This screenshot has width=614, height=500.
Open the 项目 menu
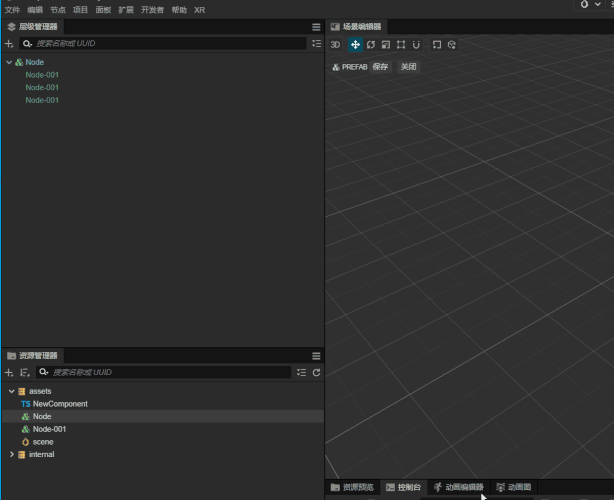(x=80, y=10)
